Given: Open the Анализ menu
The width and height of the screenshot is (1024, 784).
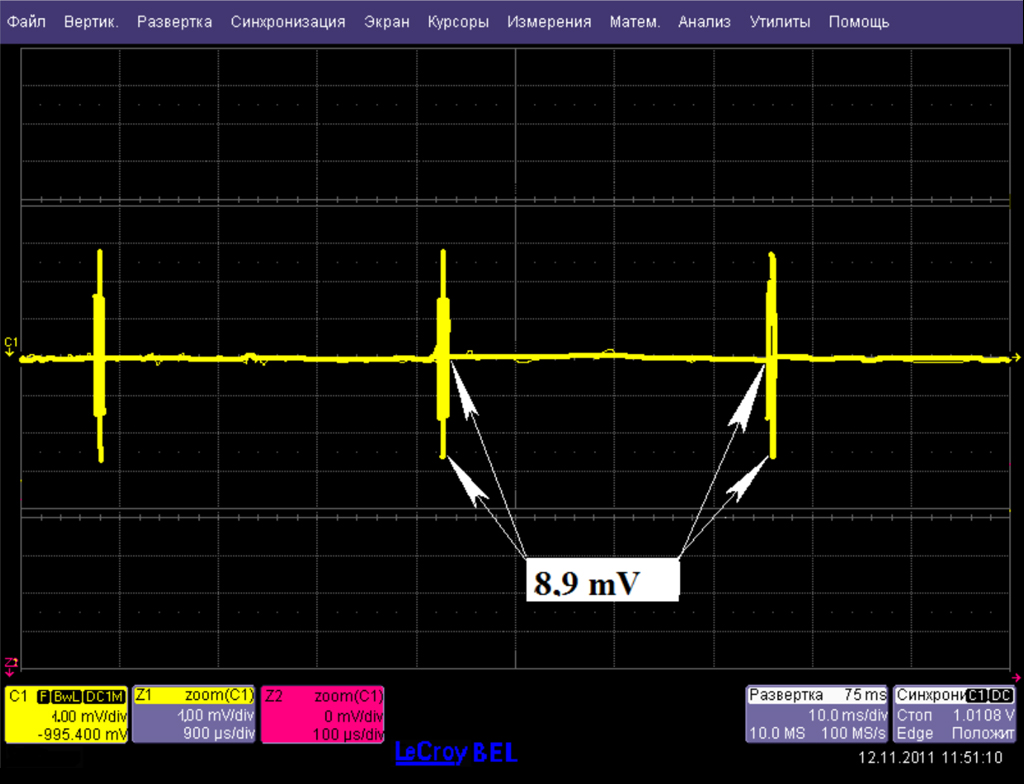Looking at the screenshot, I should [704, 22].
